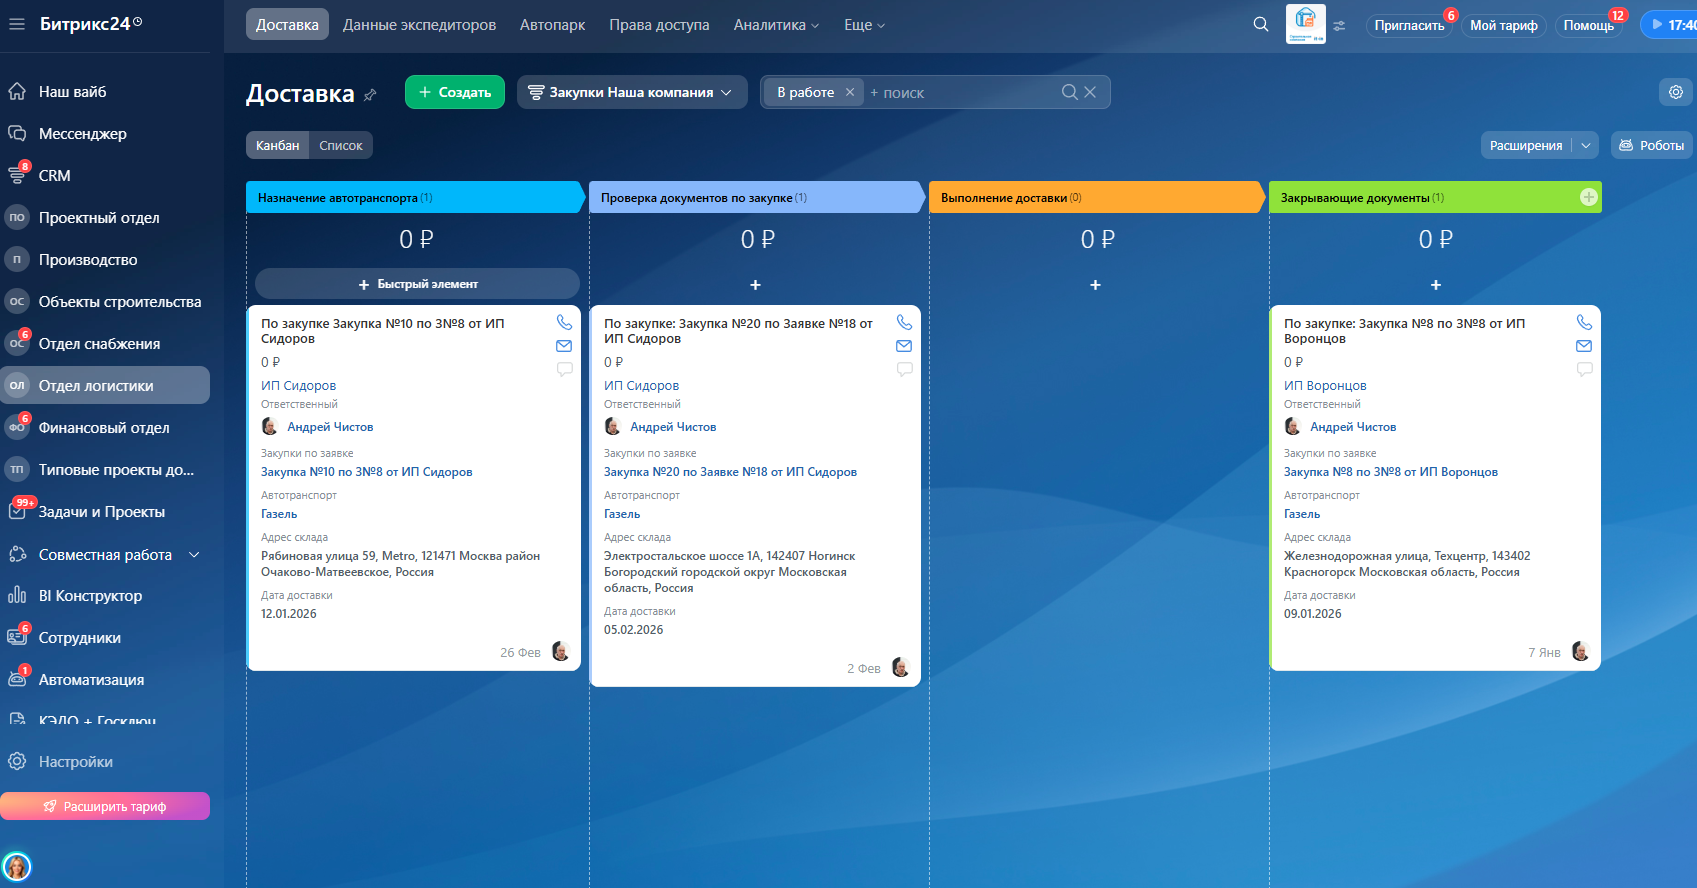Open chat icon on ИП Воронцов card
Viewport: 1697px width, 888px height.
(x=1584, y=369)
